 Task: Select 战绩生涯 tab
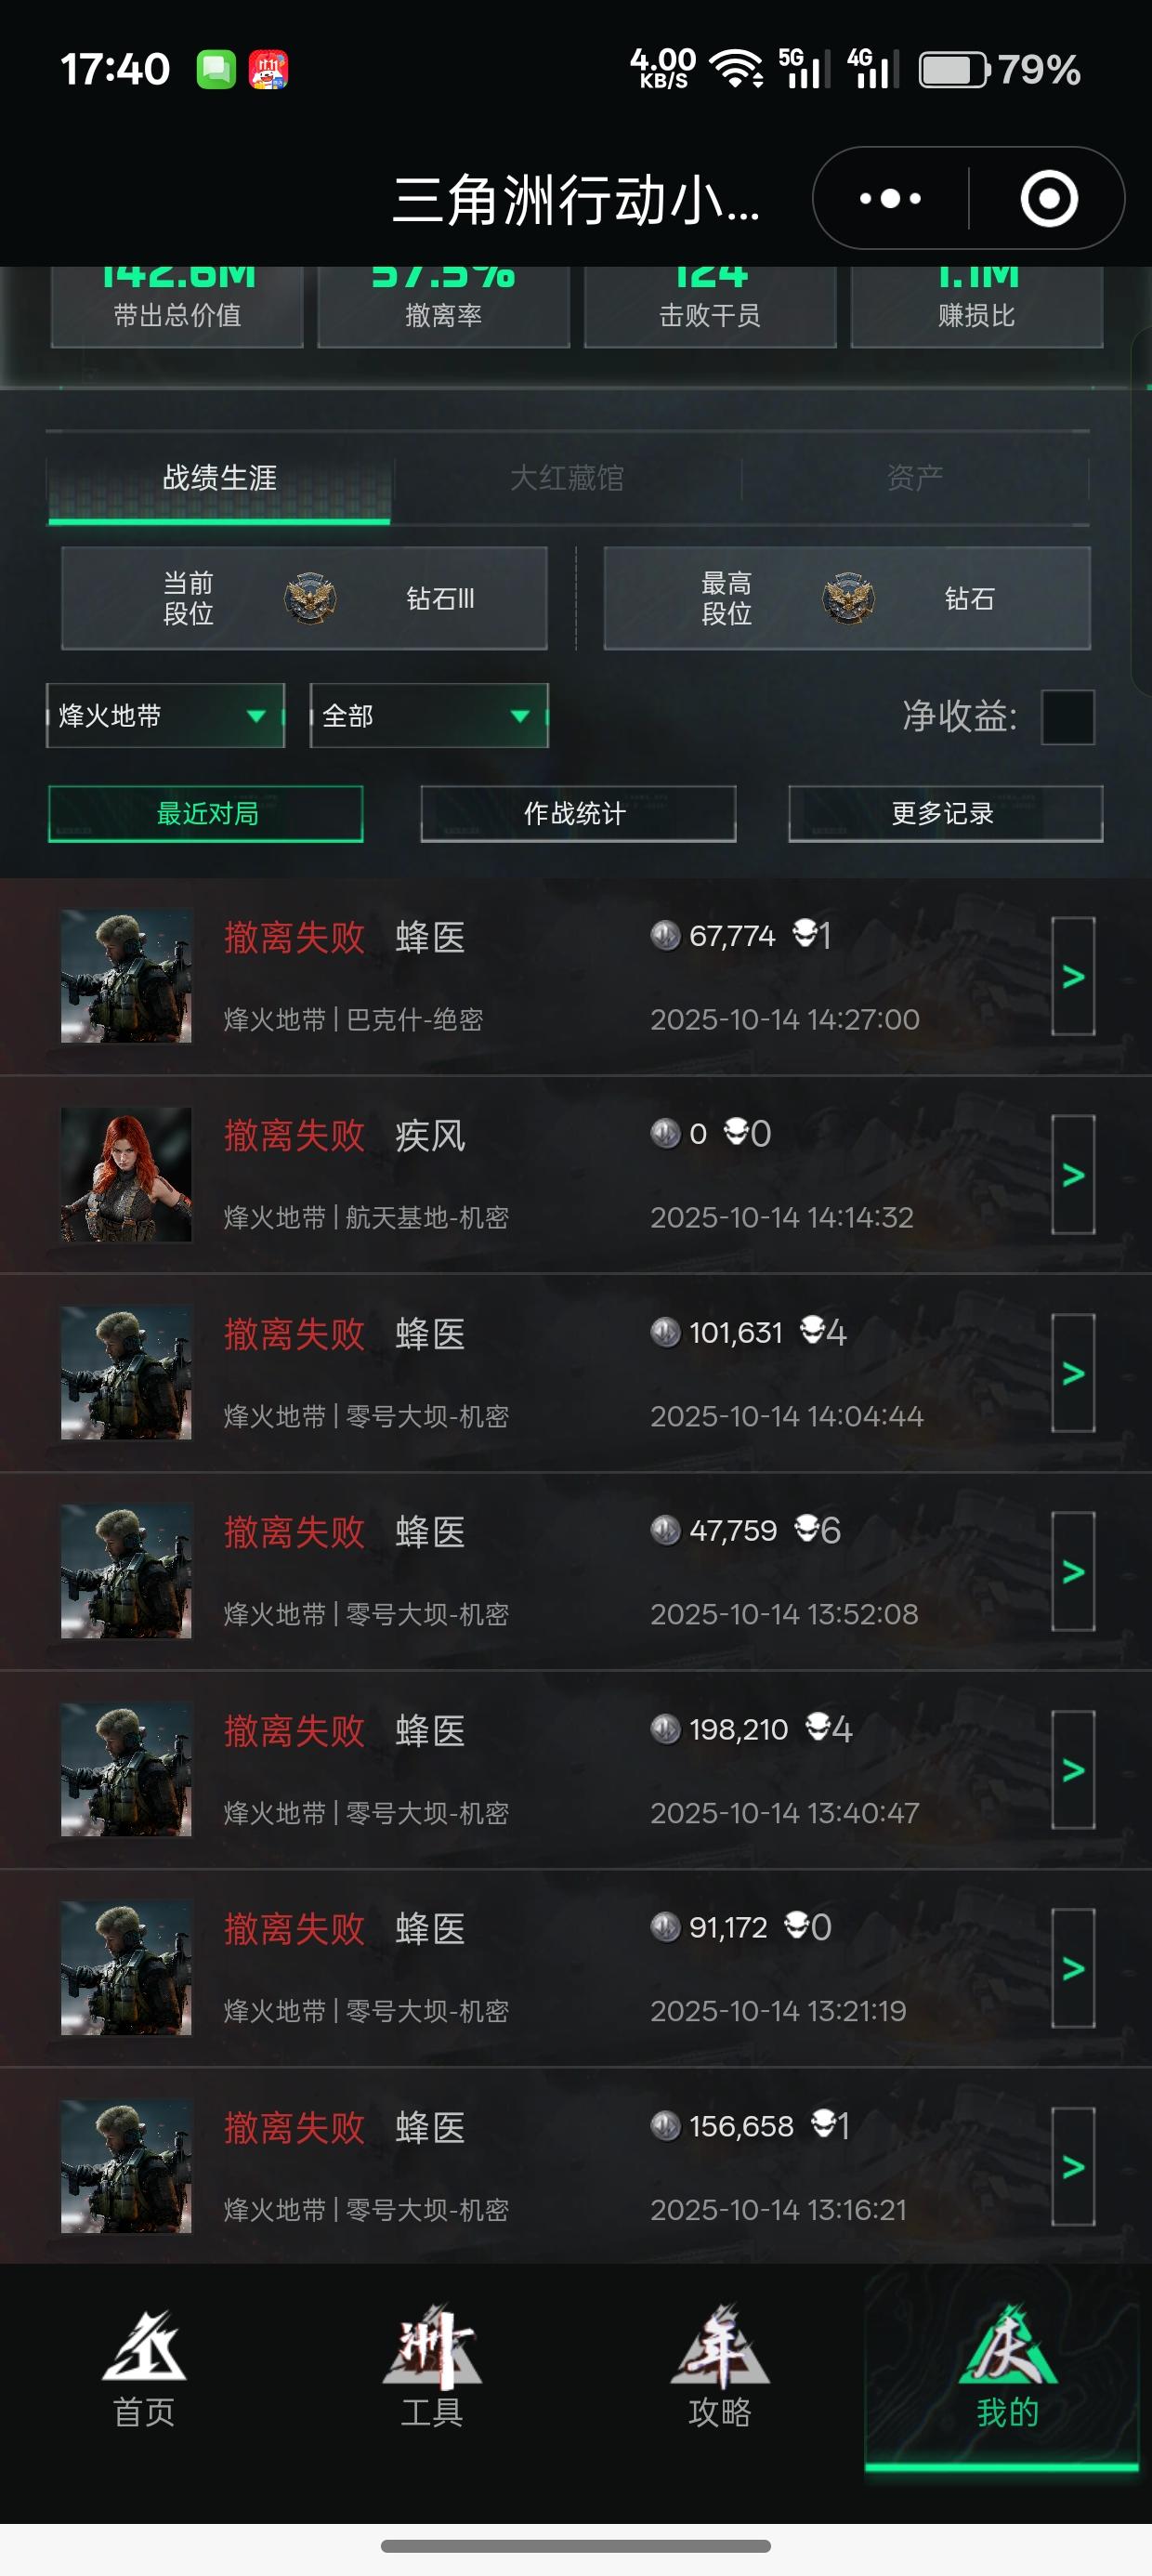(219, 479)
